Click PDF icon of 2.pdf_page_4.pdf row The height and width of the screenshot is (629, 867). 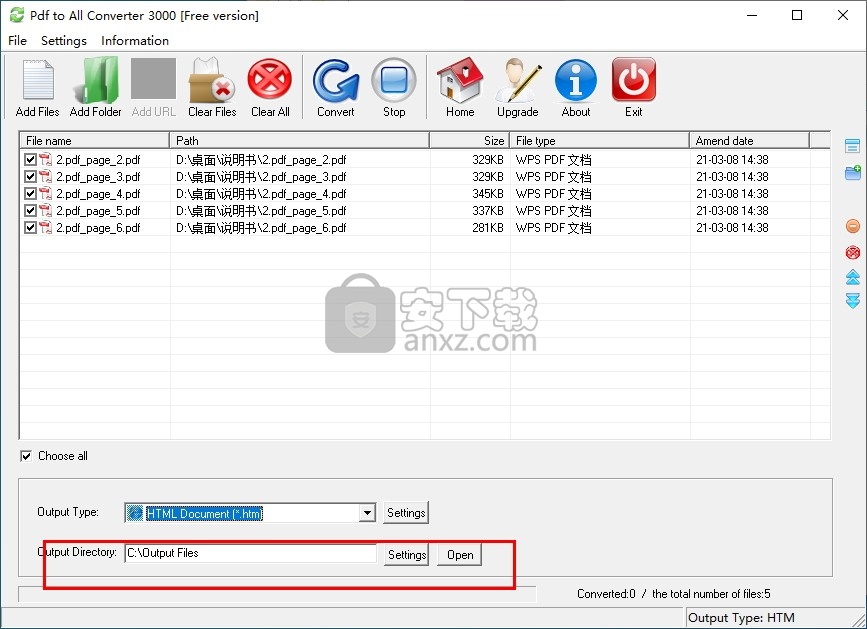pos(45,193)
